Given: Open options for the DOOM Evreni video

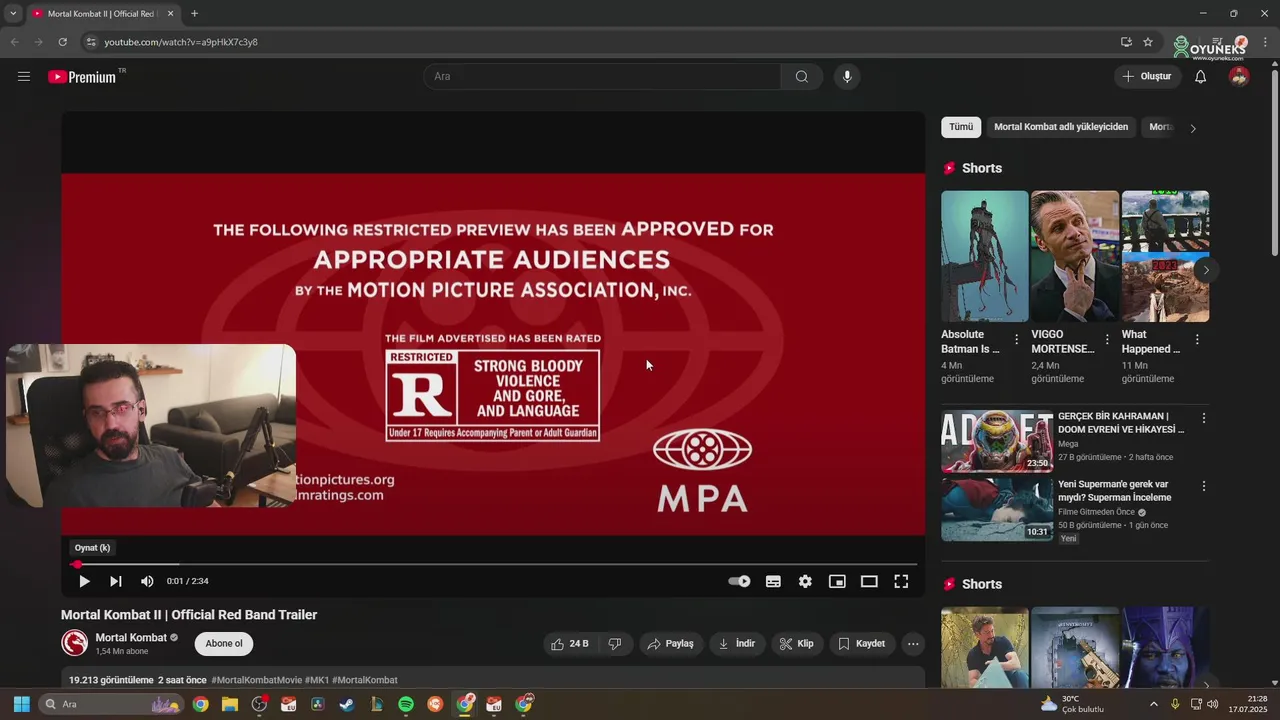Looking at the screenshot, I should tap(1204, 418).
